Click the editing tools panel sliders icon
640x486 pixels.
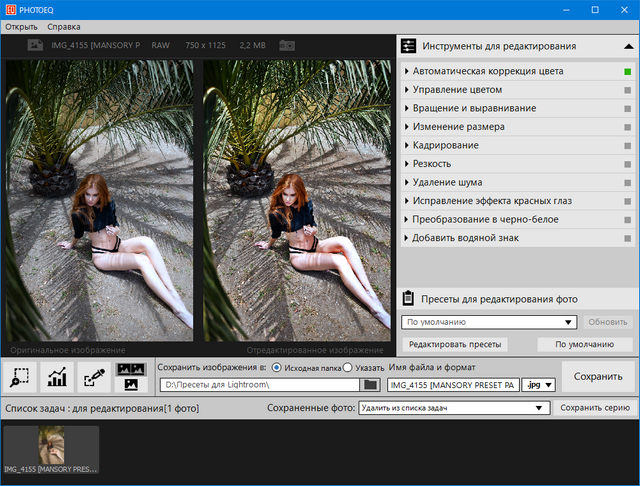click(408, 46)
